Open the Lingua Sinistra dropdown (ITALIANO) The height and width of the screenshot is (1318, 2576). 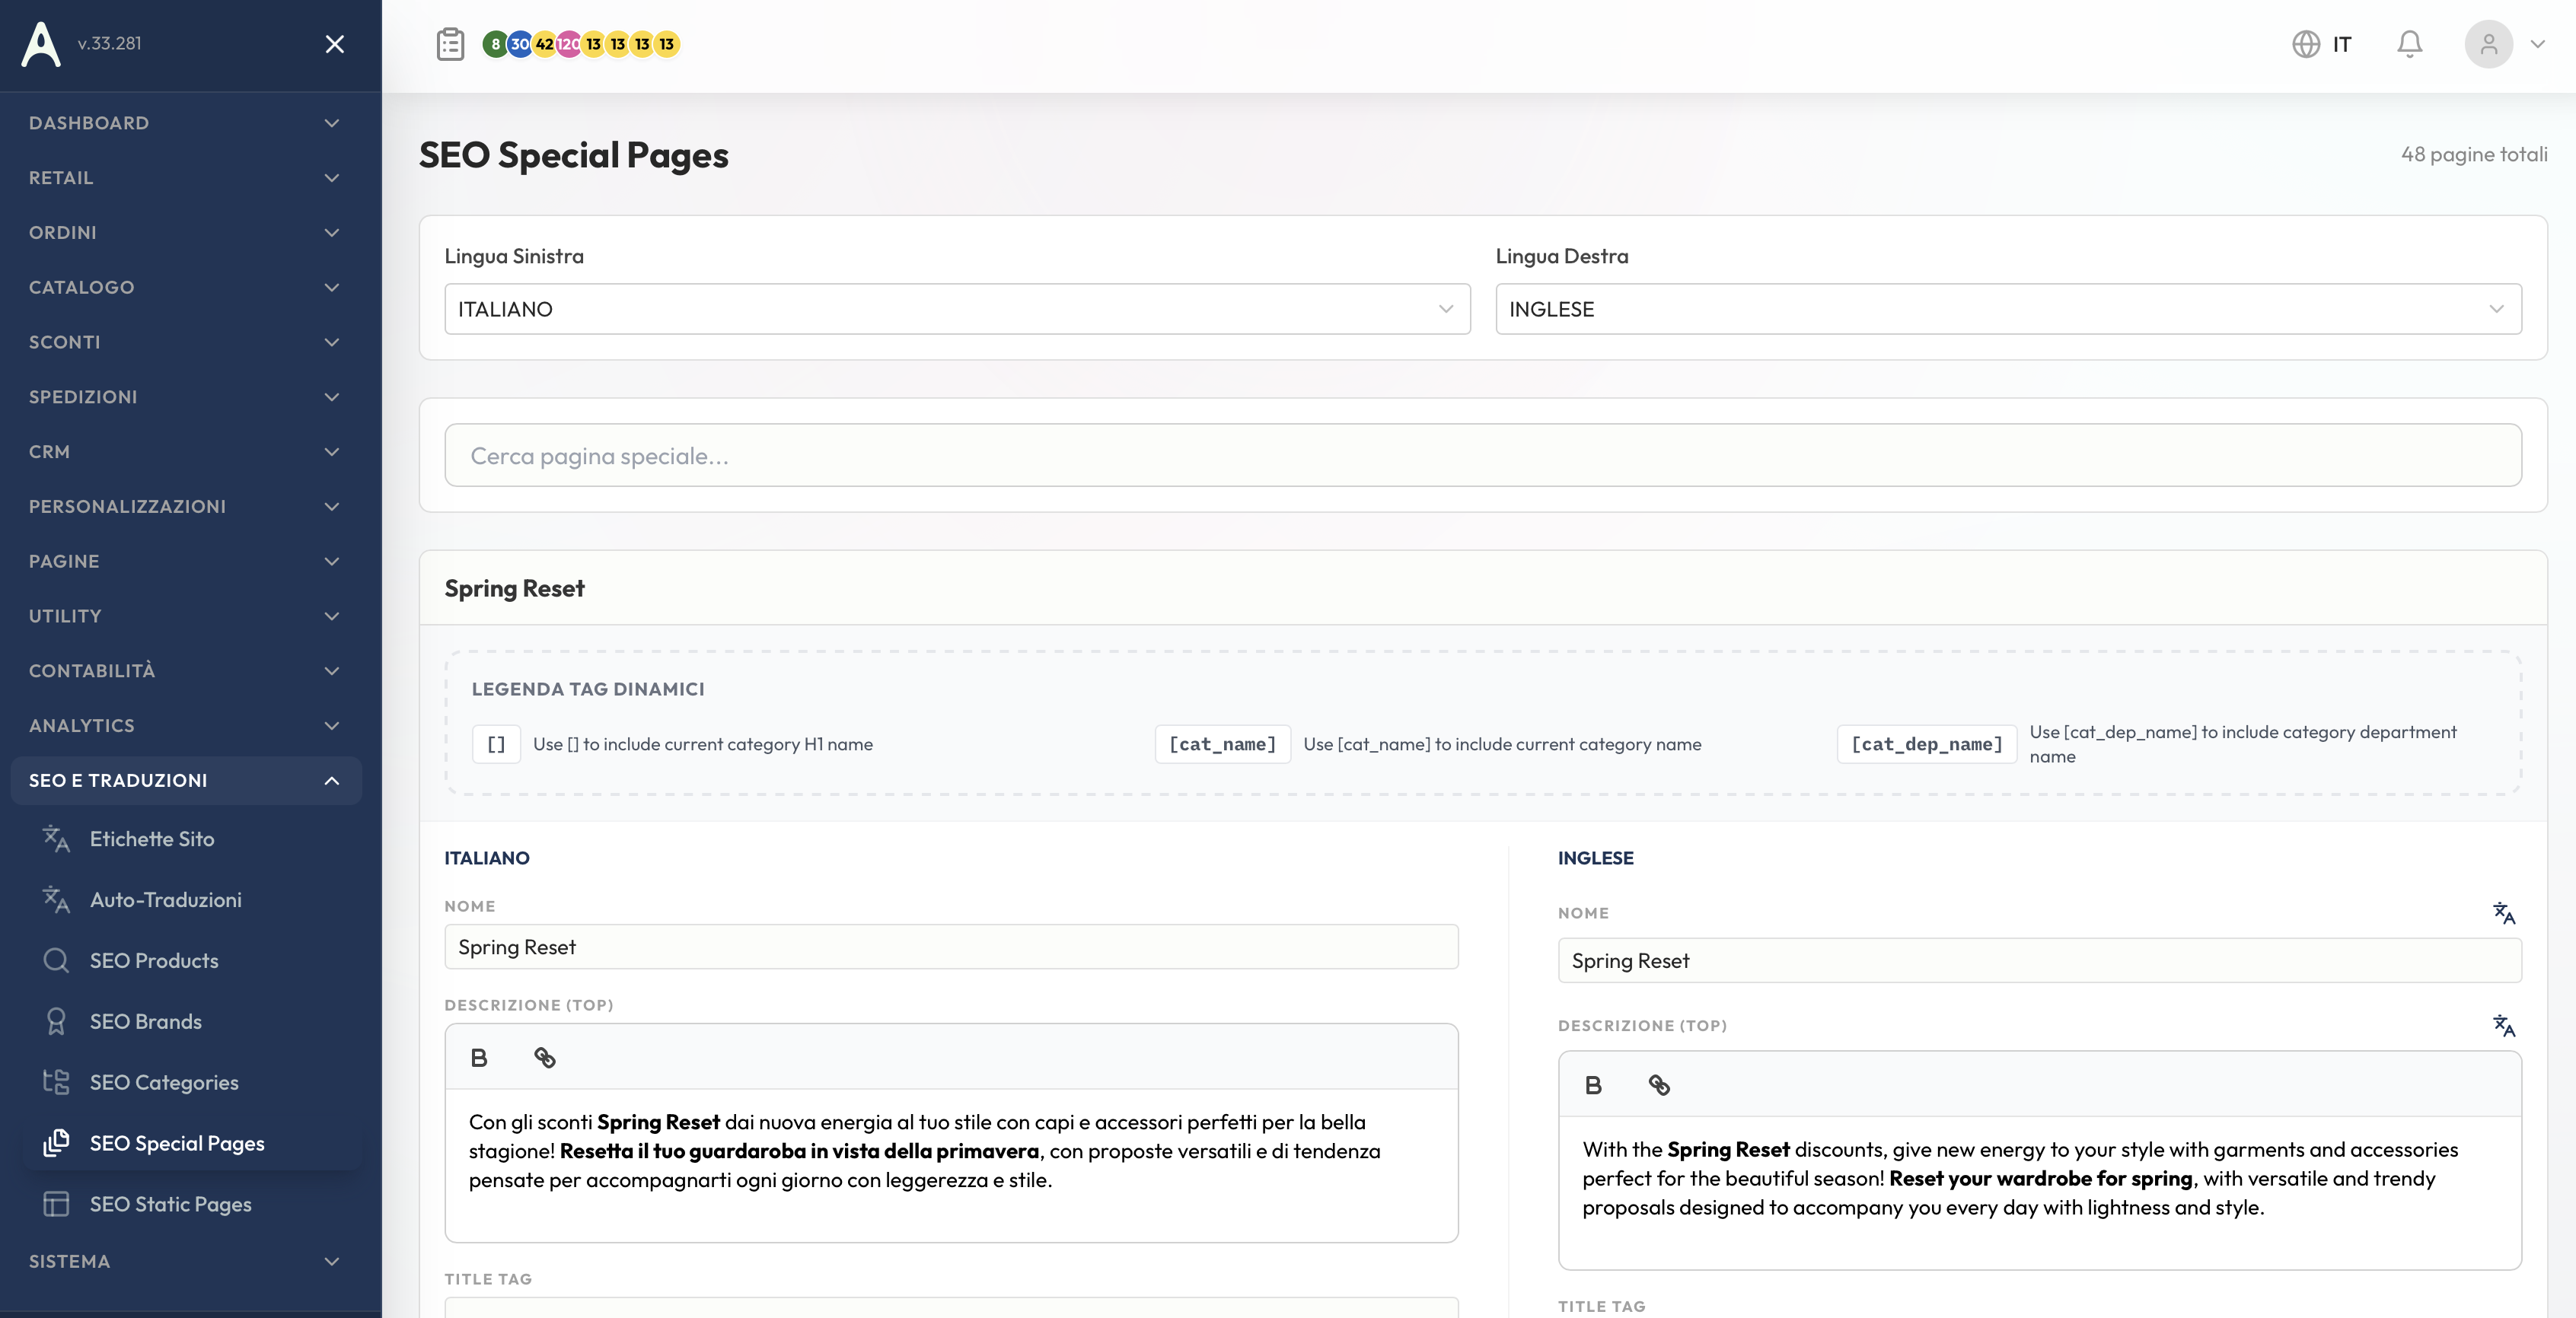957,310
